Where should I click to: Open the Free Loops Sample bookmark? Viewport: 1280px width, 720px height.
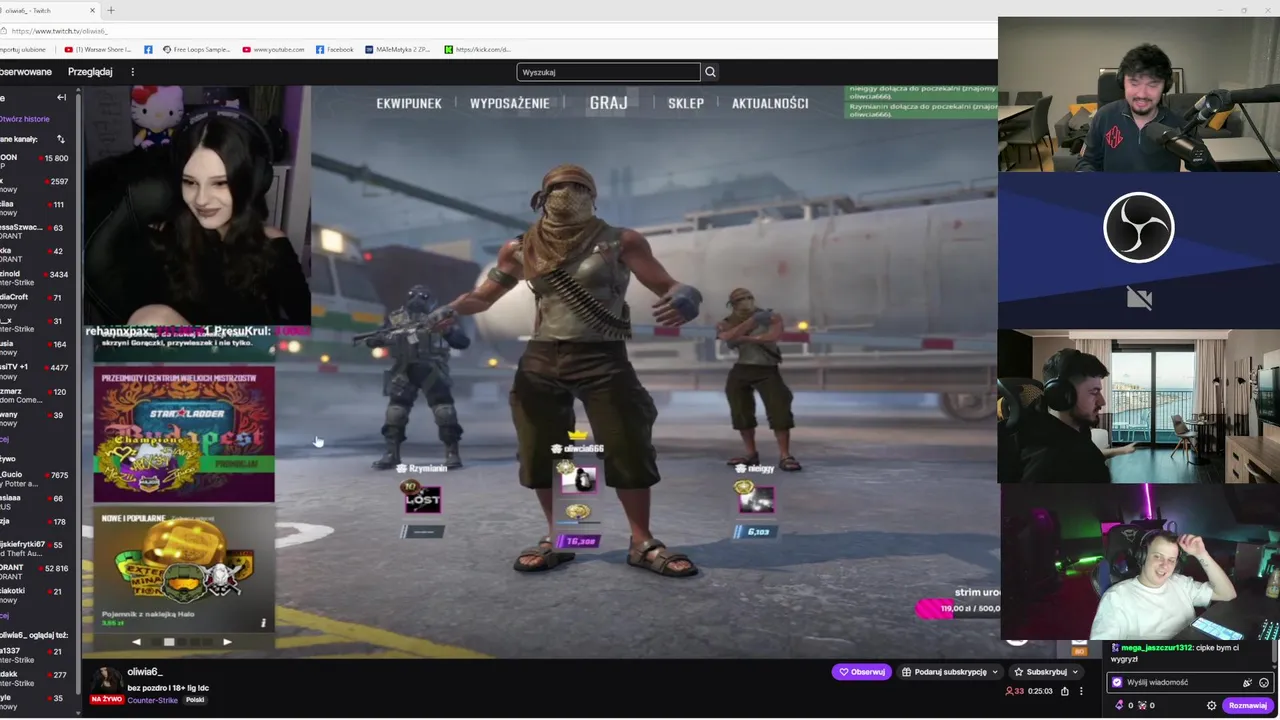coord(197,49)
